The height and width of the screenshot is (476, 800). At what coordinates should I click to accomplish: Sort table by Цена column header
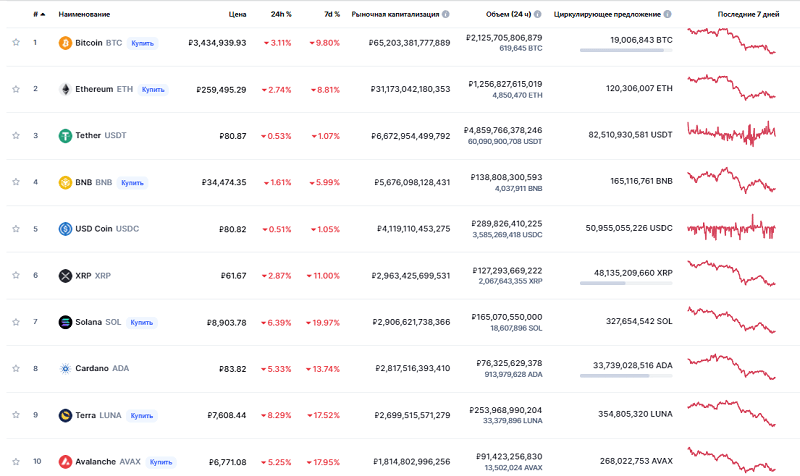(237, 15)
